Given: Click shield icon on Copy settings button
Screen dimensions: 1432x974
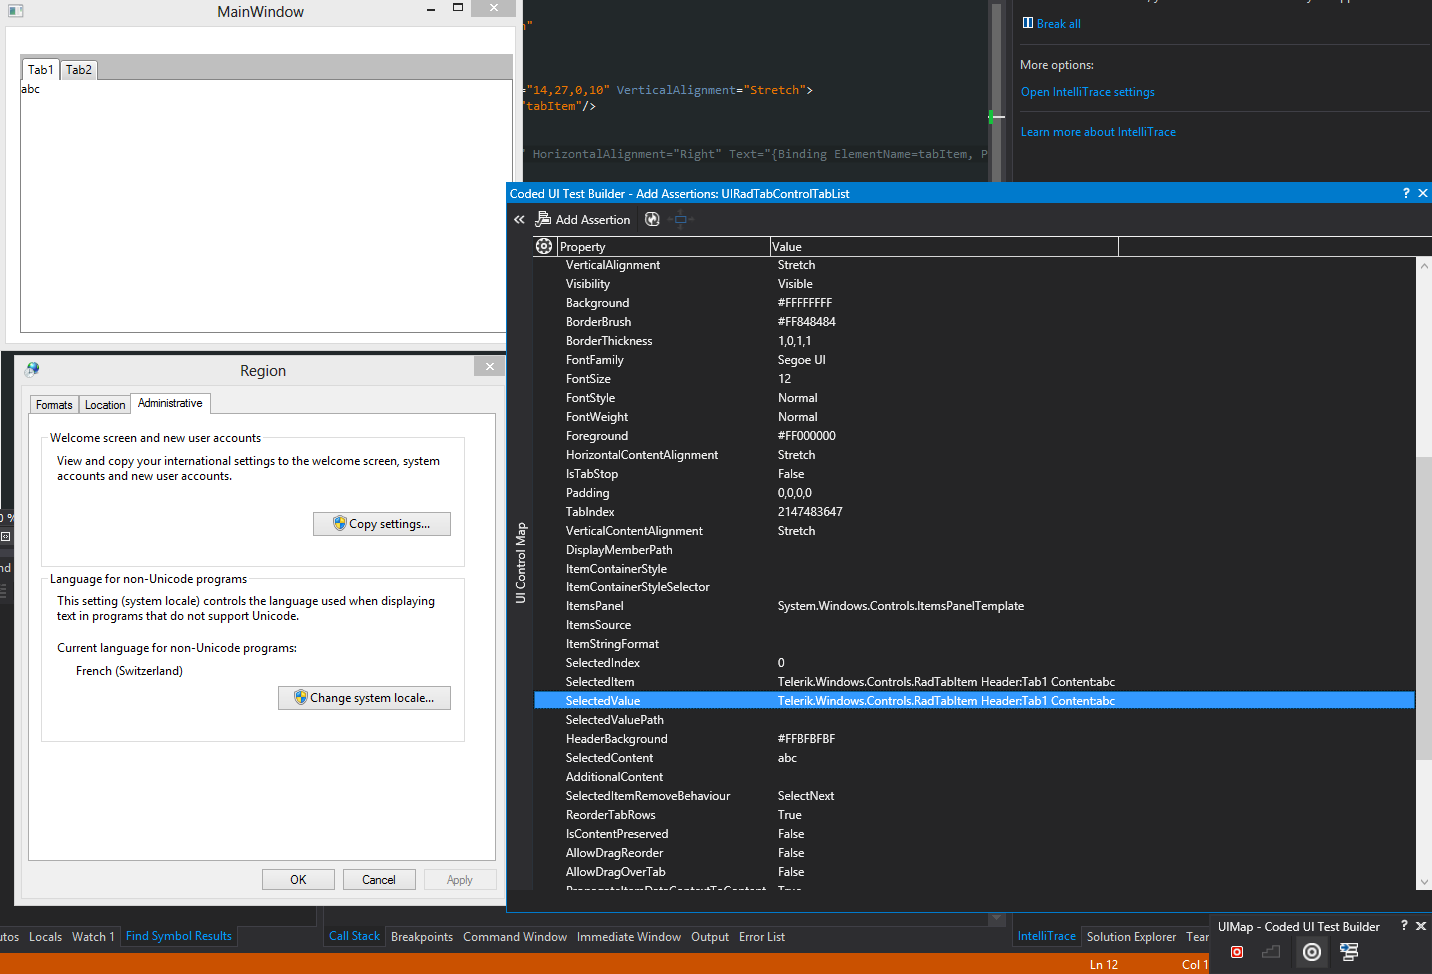Looking at the screenshot, I should tap(340, 523).
